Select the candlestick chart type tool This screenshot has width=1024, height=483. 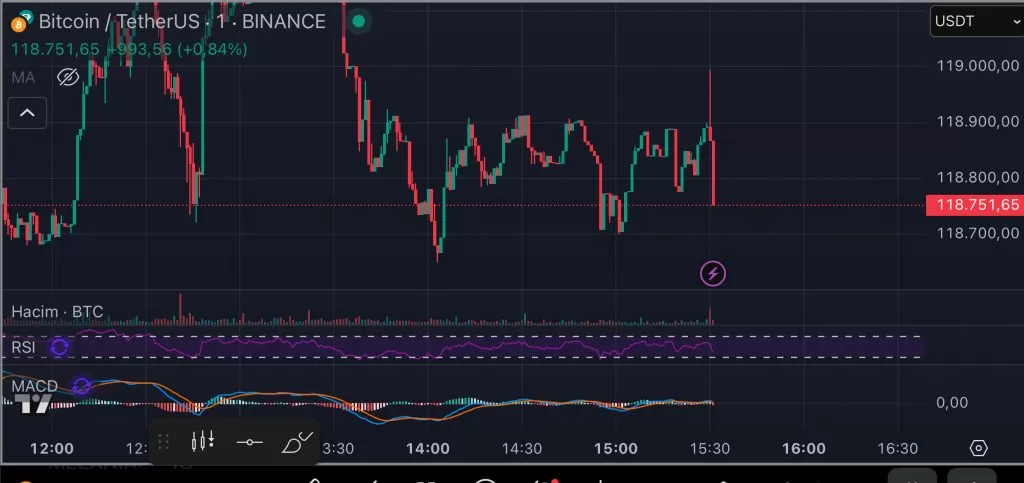pyautogui.click(x=203, y=441)
